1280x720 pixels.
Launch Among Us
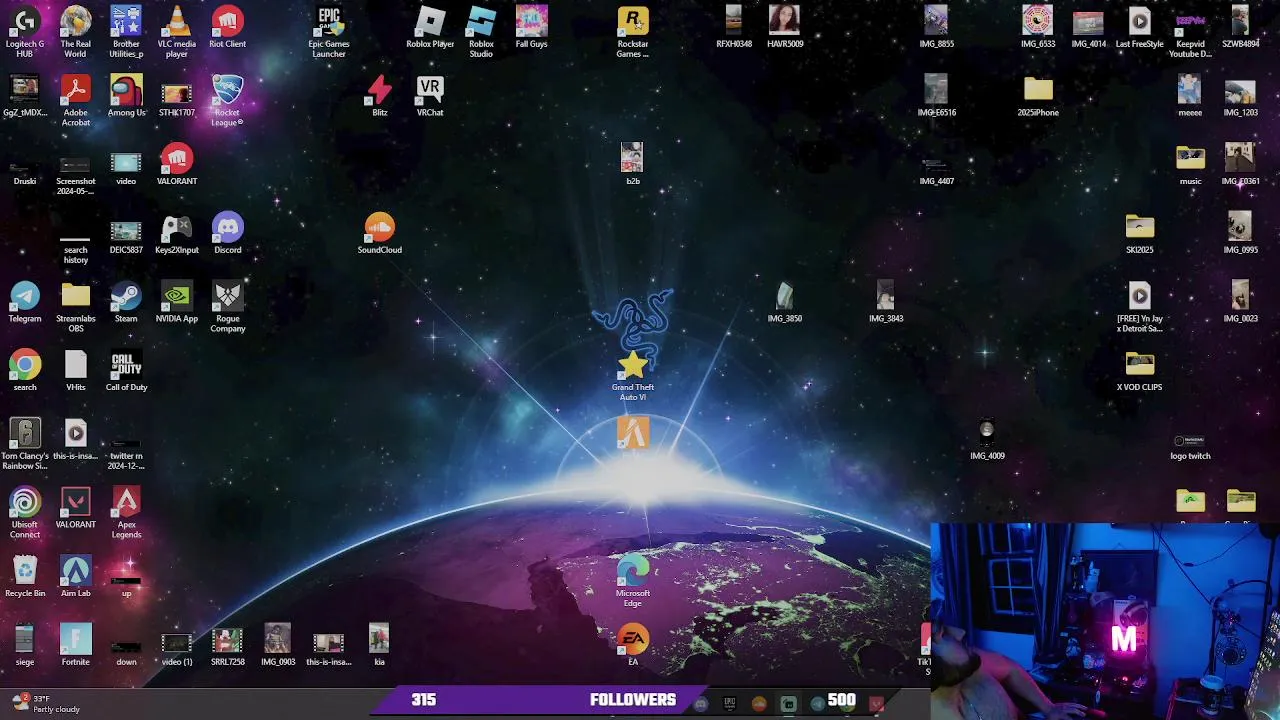coord(127,97)
